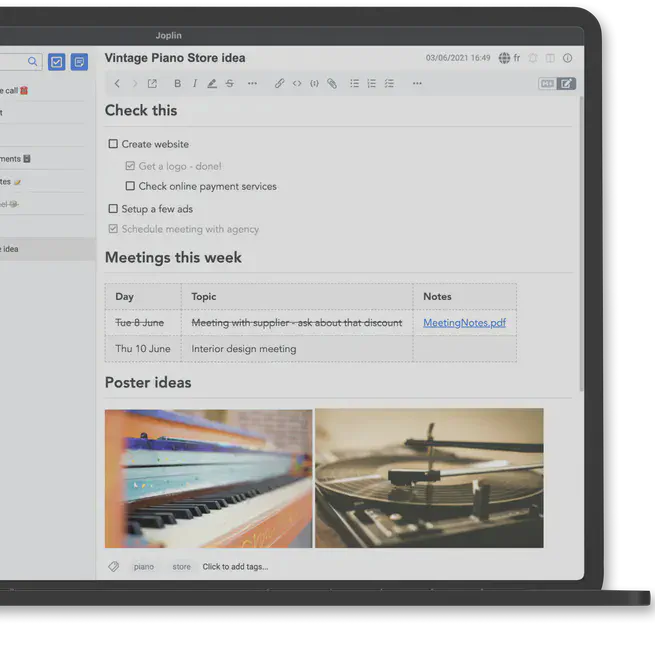The image size is (655, 655).
Task: Open note in external editor
Action: (x=152, y=84)
